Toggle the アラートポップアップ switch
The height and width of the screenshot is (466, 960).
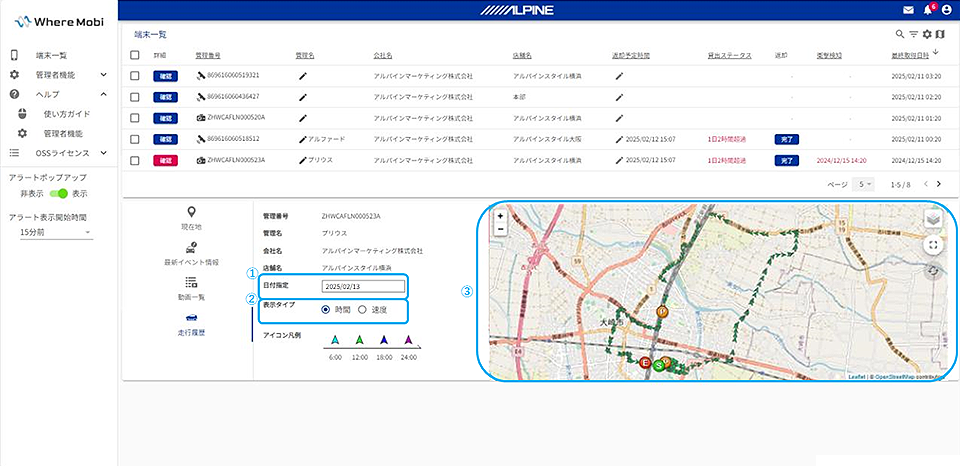pyautogui.click(x=59, y=194)
